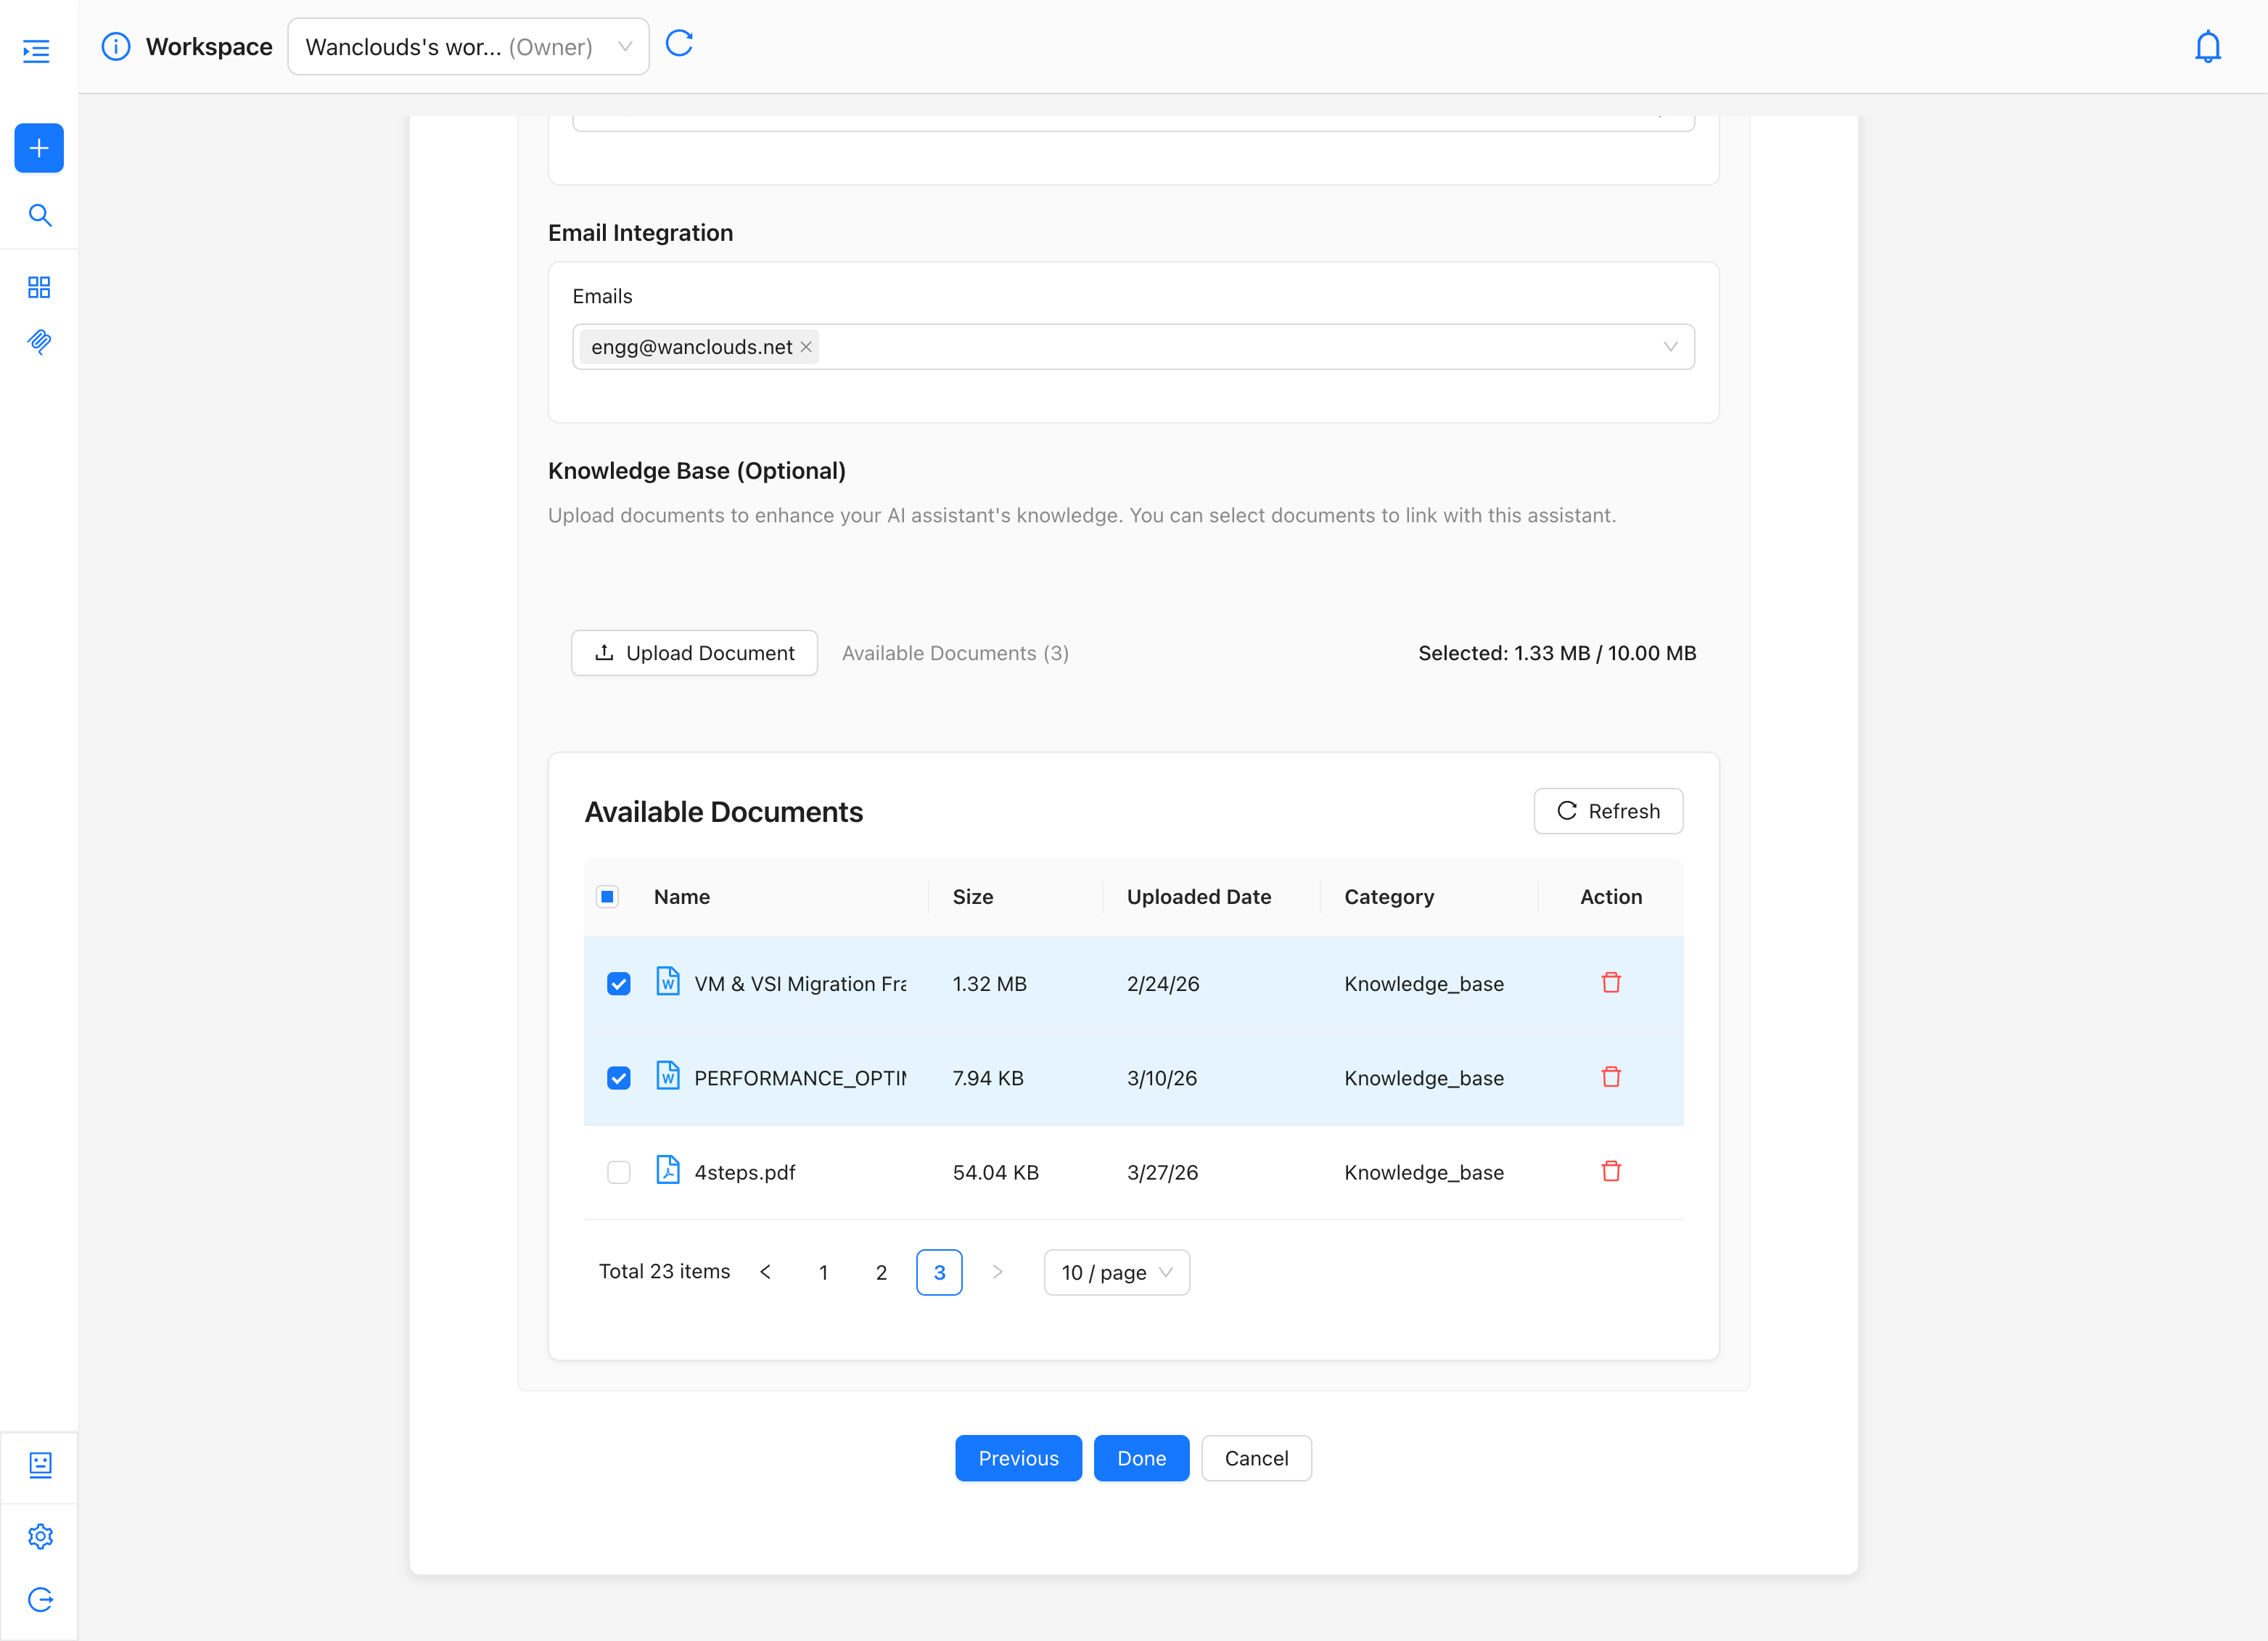This screenshot has width=2268, height=1641.
Task: Open the notifications bell
Action: click(x=2207, y=47)
